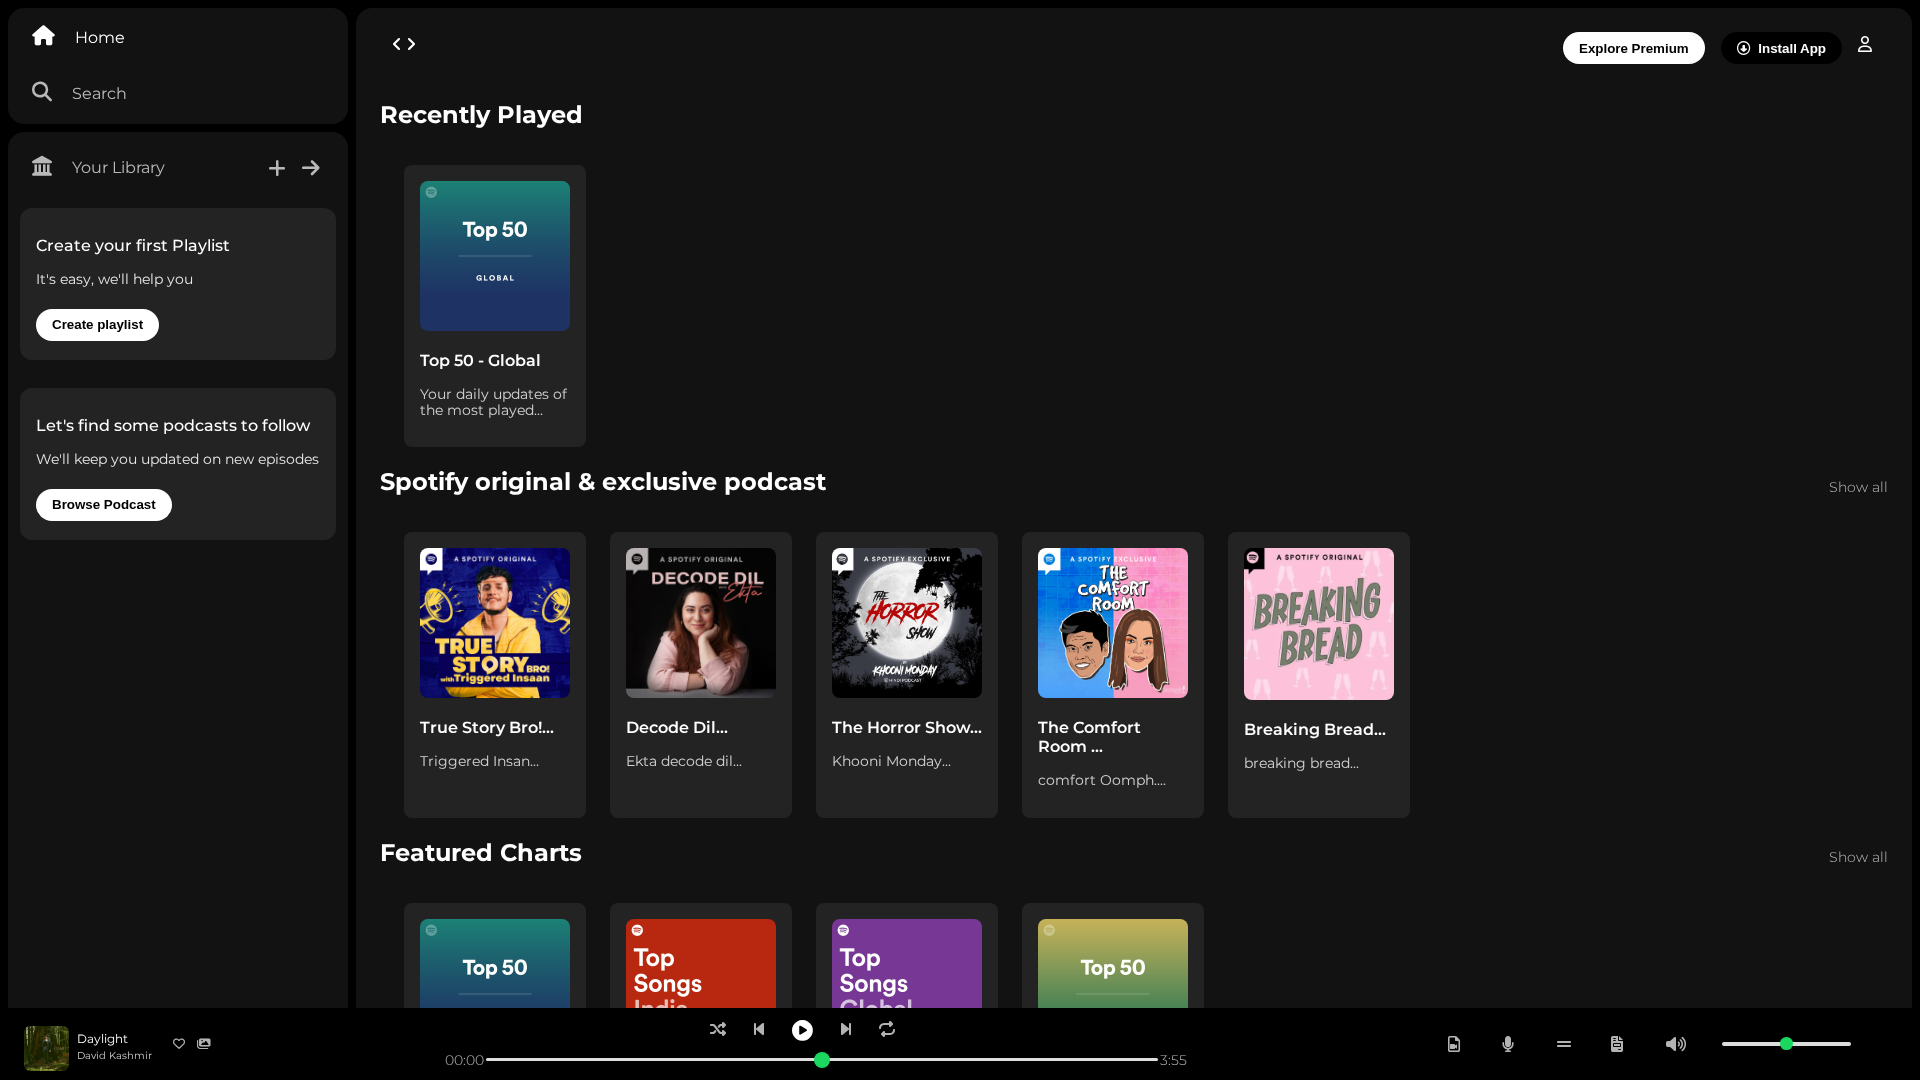Open the user profile icon
The image size is (1920, 1080).
1865,44
